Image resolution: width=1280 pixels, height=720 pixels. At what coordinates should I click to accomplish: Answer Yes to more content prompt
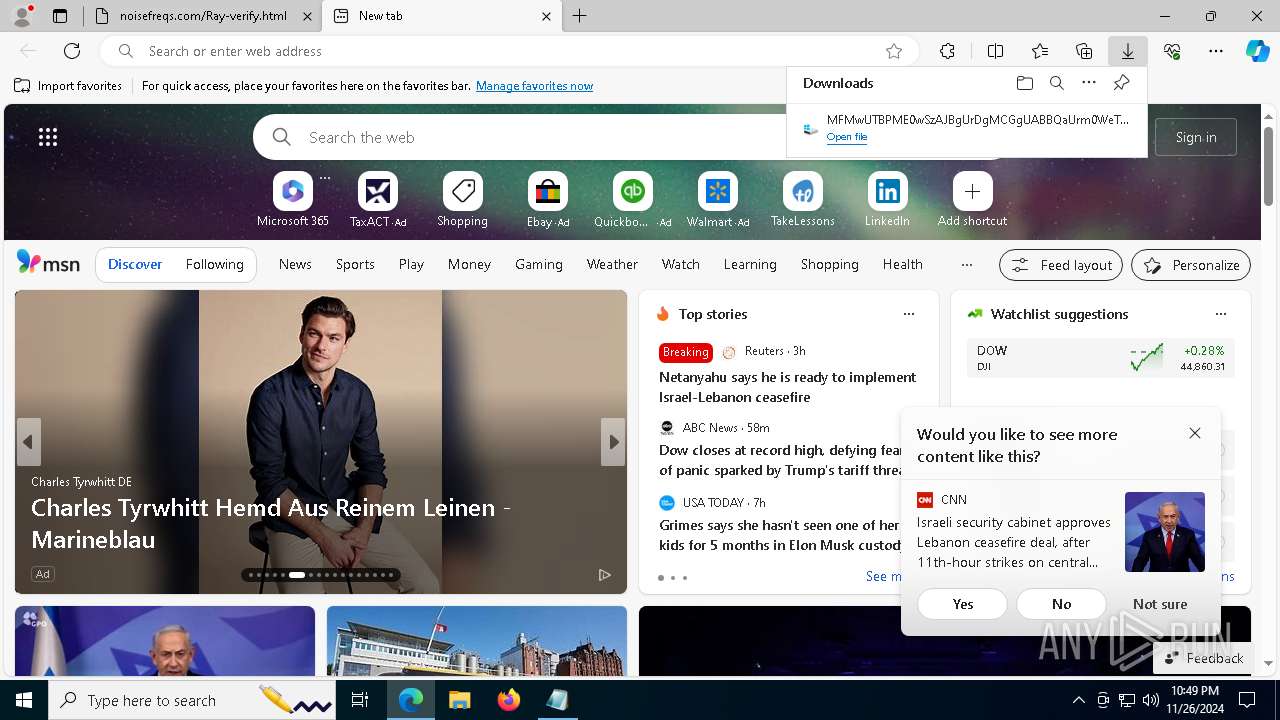[963, 604]
